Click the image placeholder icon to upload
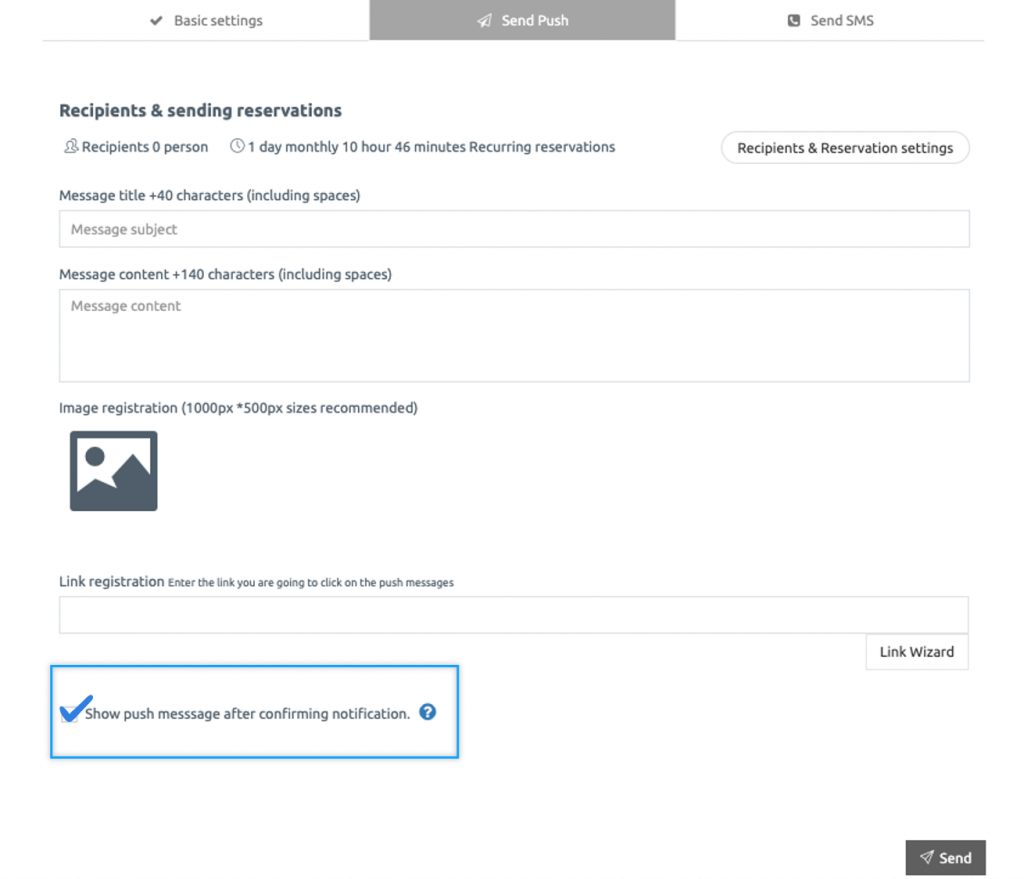Screen dimensions: 1024x879 click(x=112, y=470)
